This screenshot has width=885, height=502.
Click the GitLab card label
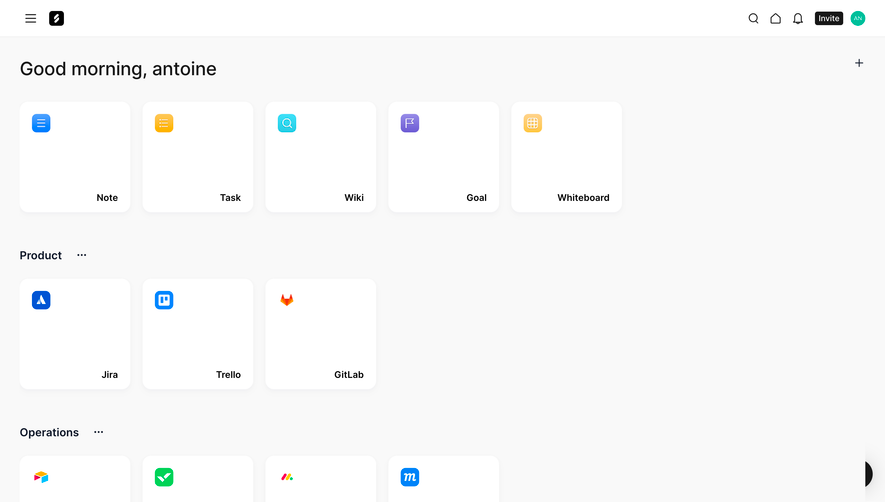pos(349,374)
